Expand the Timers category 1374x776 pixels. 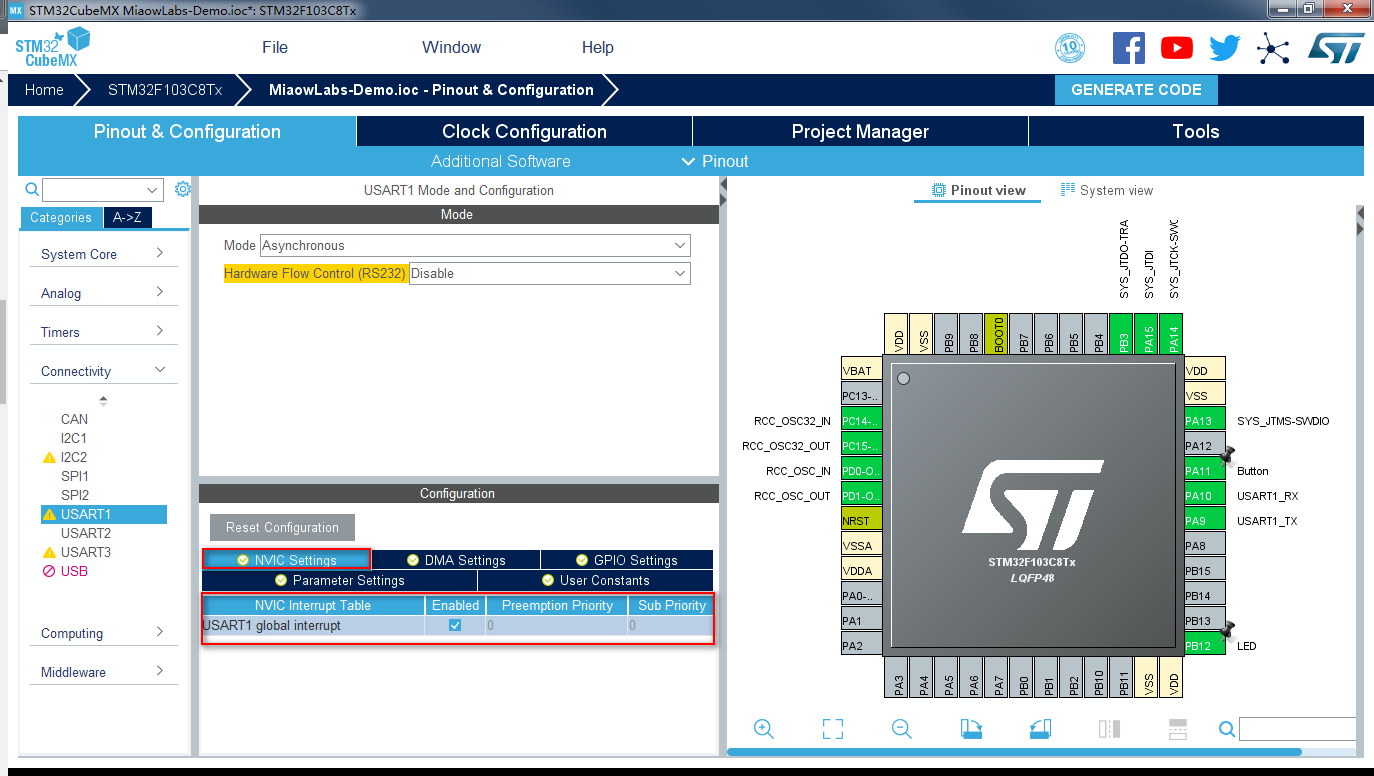[102, 332]
